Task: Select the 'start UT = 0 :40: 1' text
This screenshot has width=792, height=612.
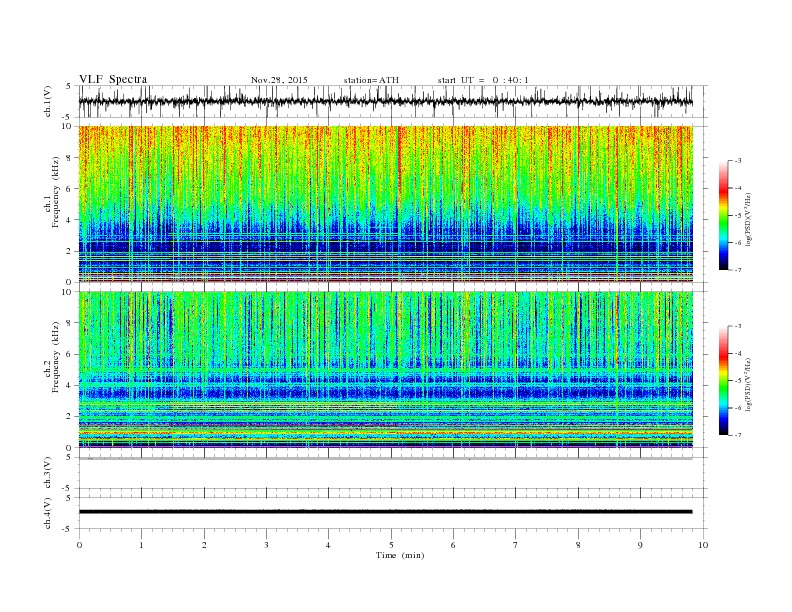Action: (x=483, y=80)
